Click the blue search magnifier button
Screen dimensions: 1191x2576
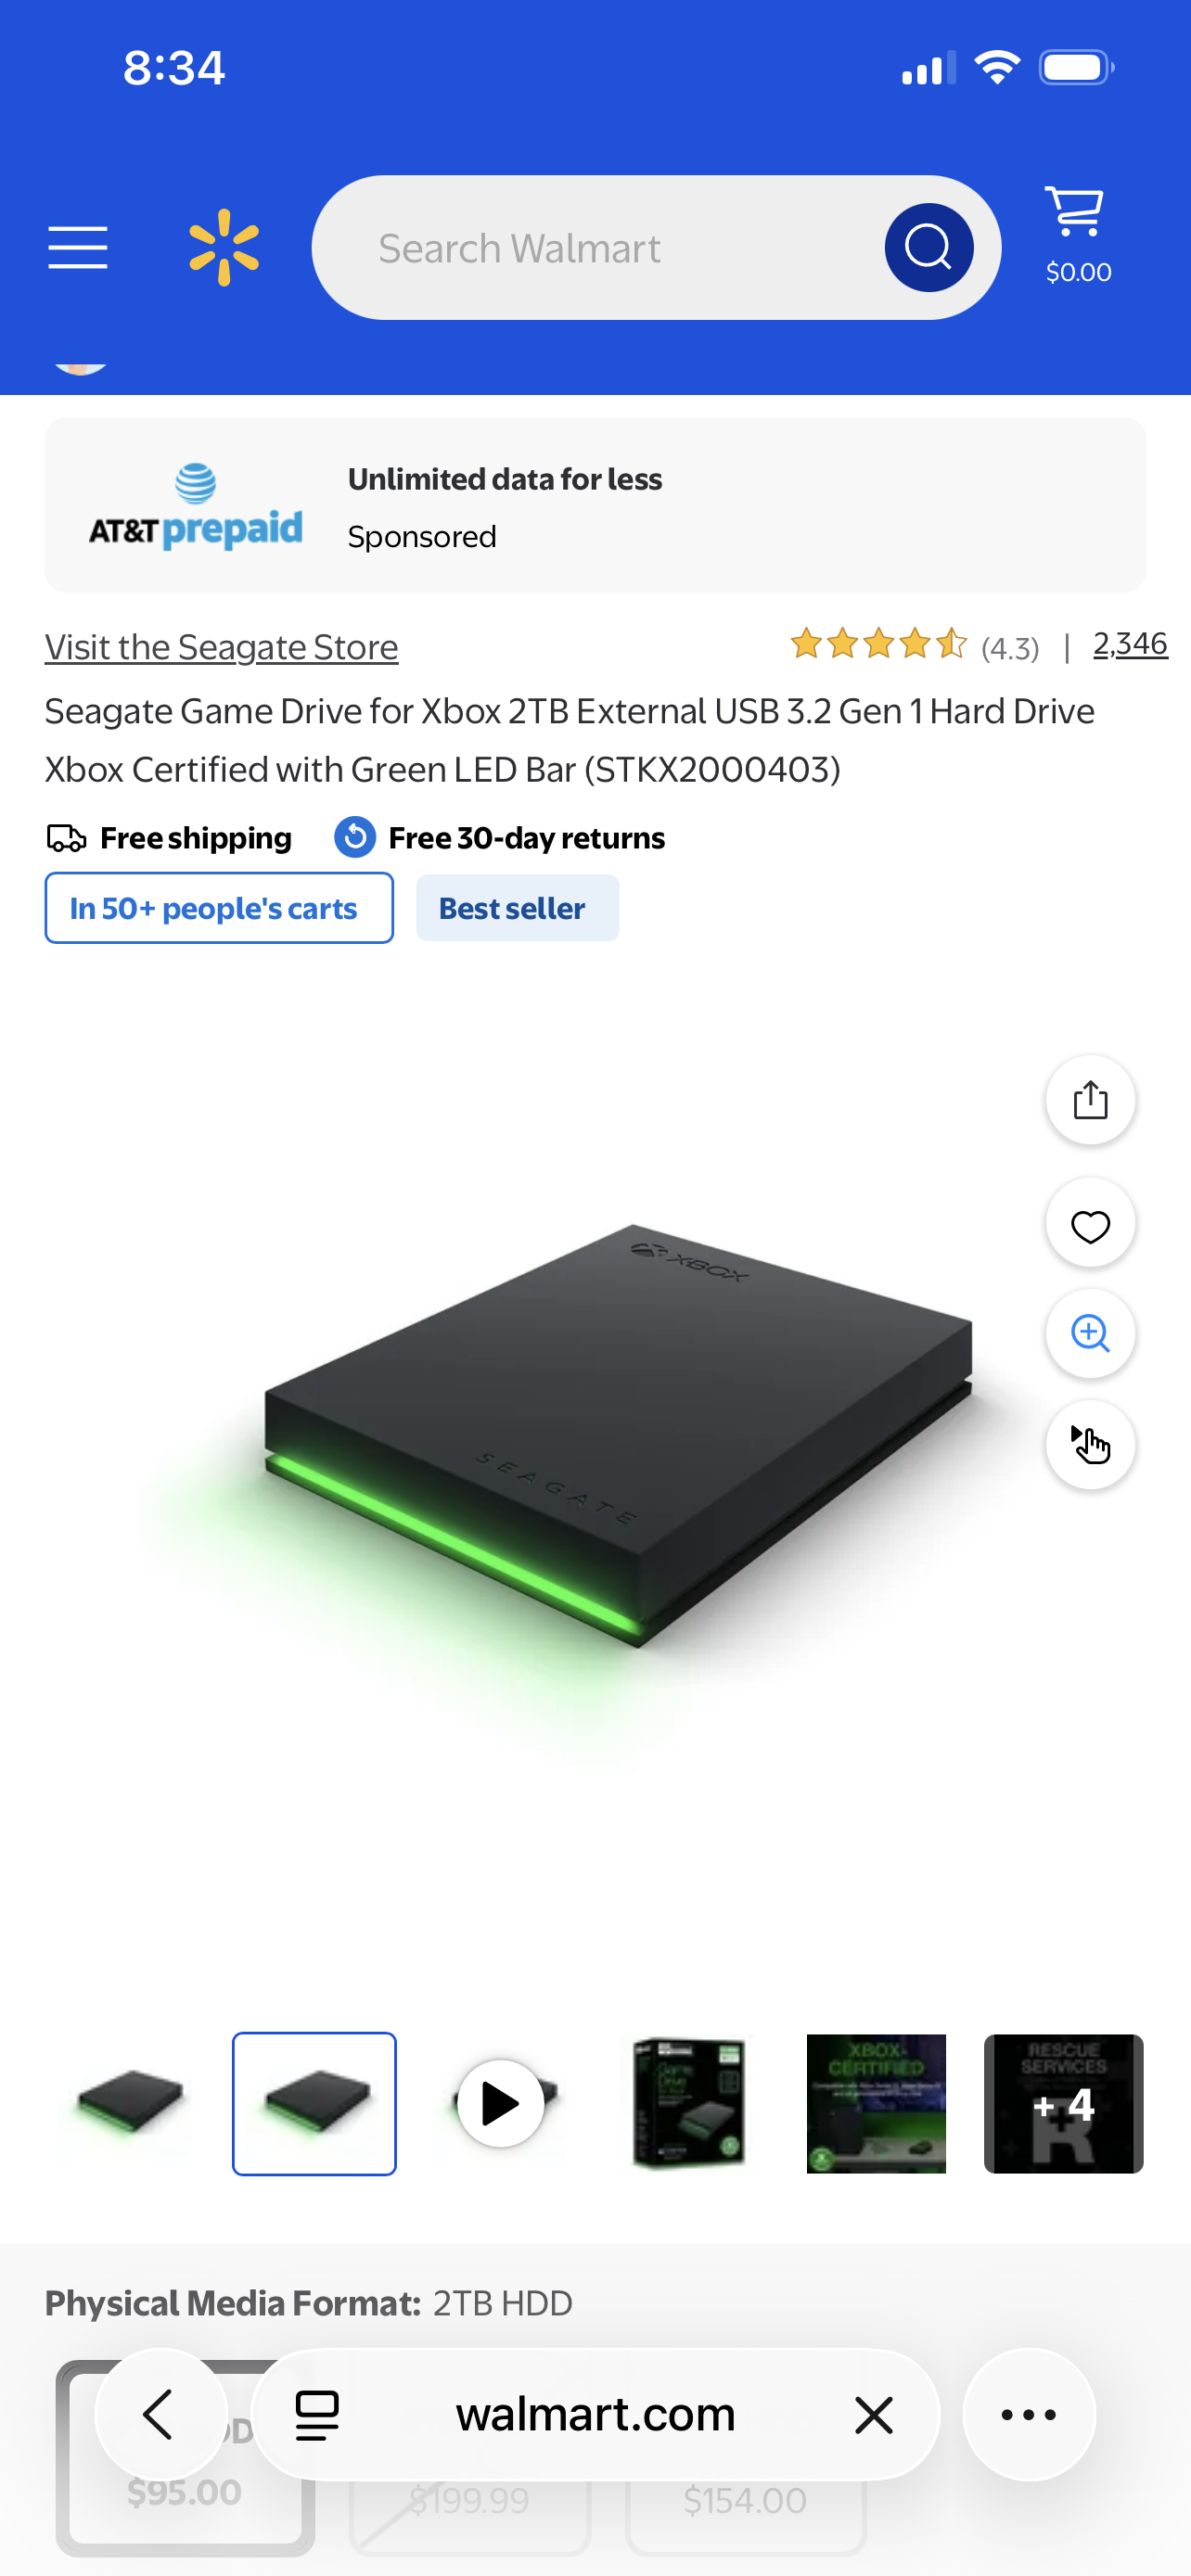point(928,247)
